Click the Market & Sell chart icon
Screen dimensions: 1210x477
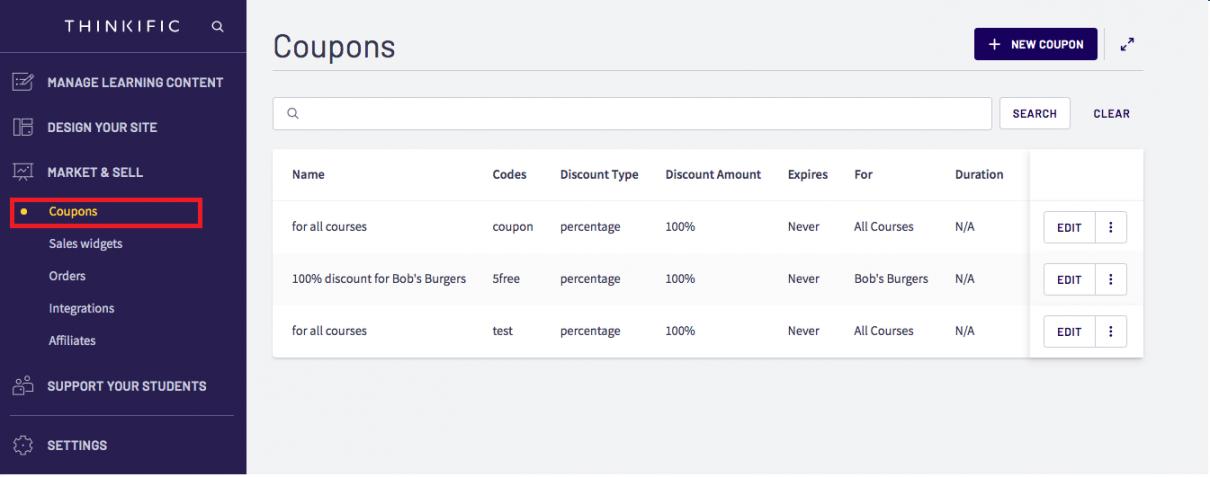(x=21, y=172)
